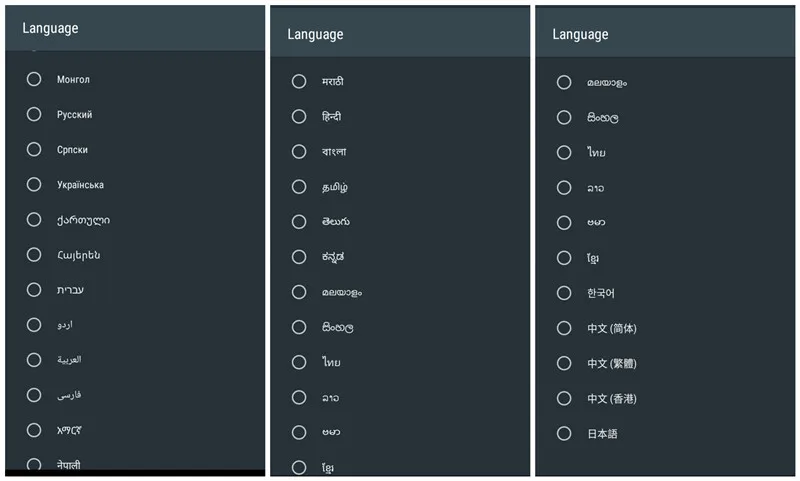Choose the العربية (Arabic) radio button
The width and height of the screenshot is (800, 481).
(x=34, y=360)
